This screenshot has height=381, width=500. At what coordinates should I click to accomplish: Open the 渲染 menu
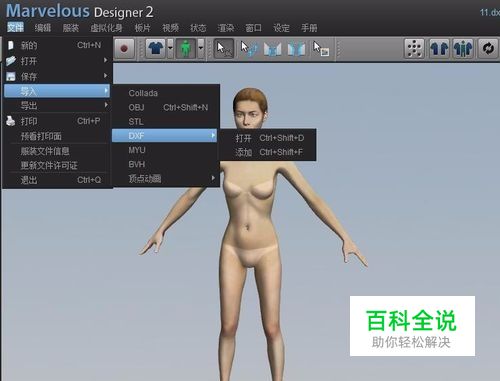[226, 28]
